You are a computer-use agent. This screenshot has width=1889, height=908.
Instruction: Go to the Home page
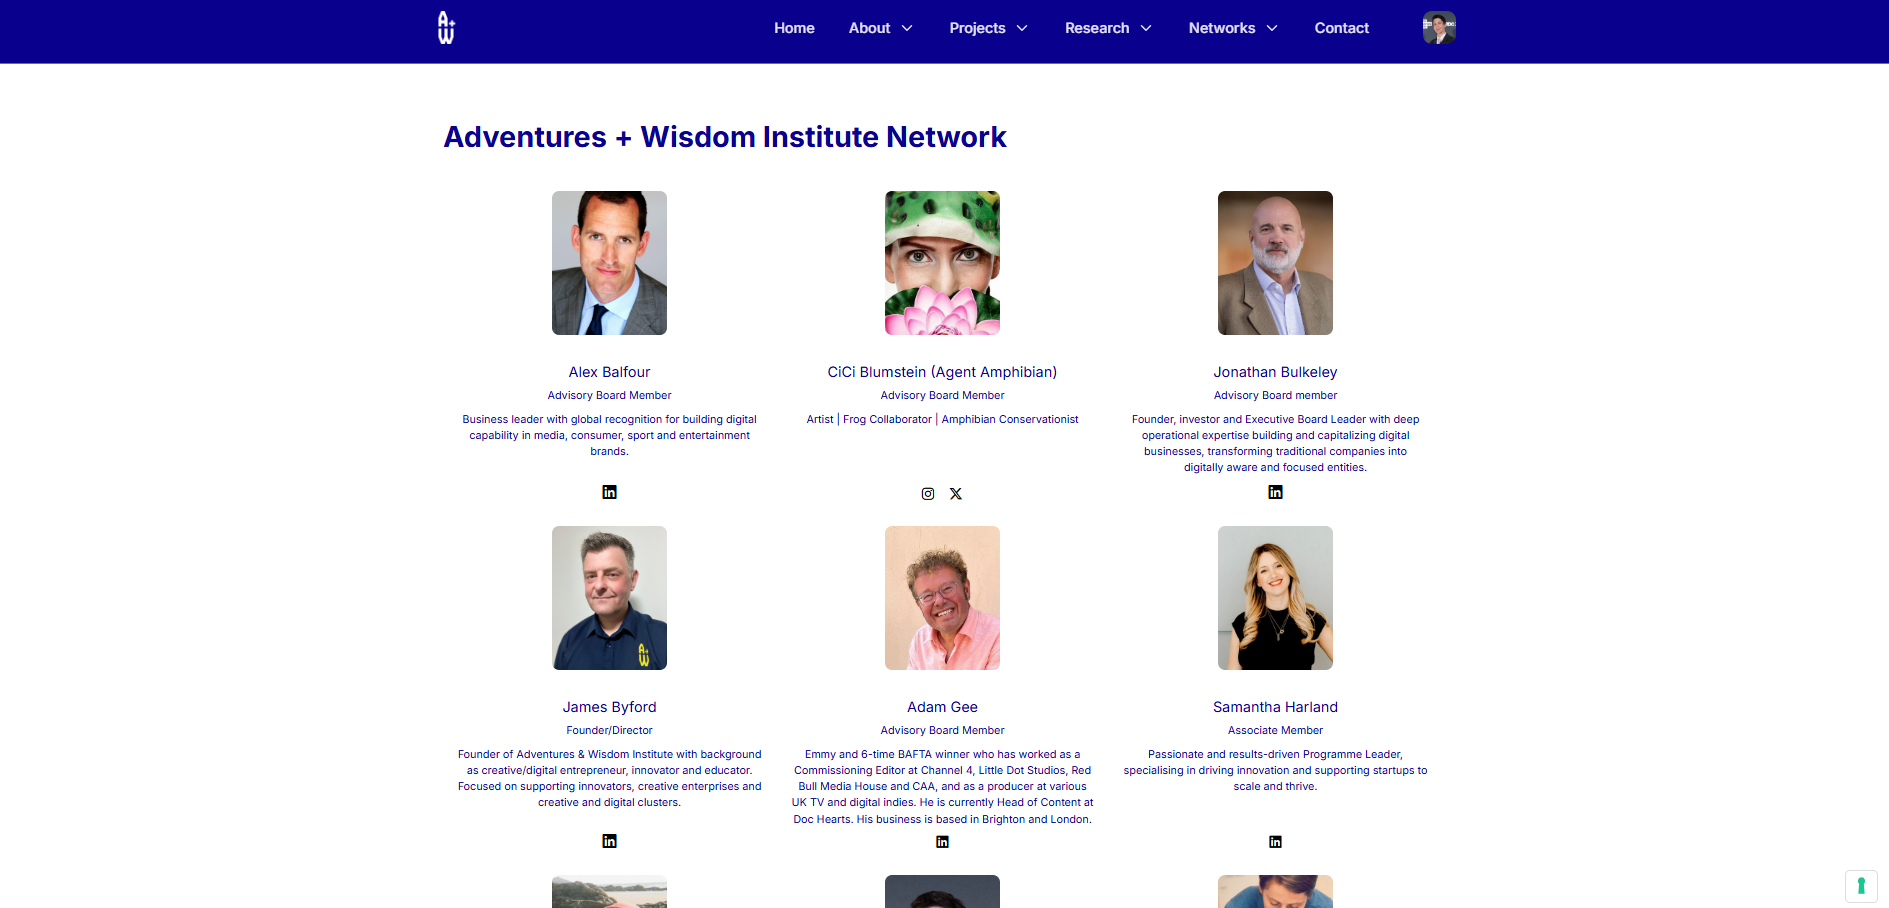click(794, 28)
